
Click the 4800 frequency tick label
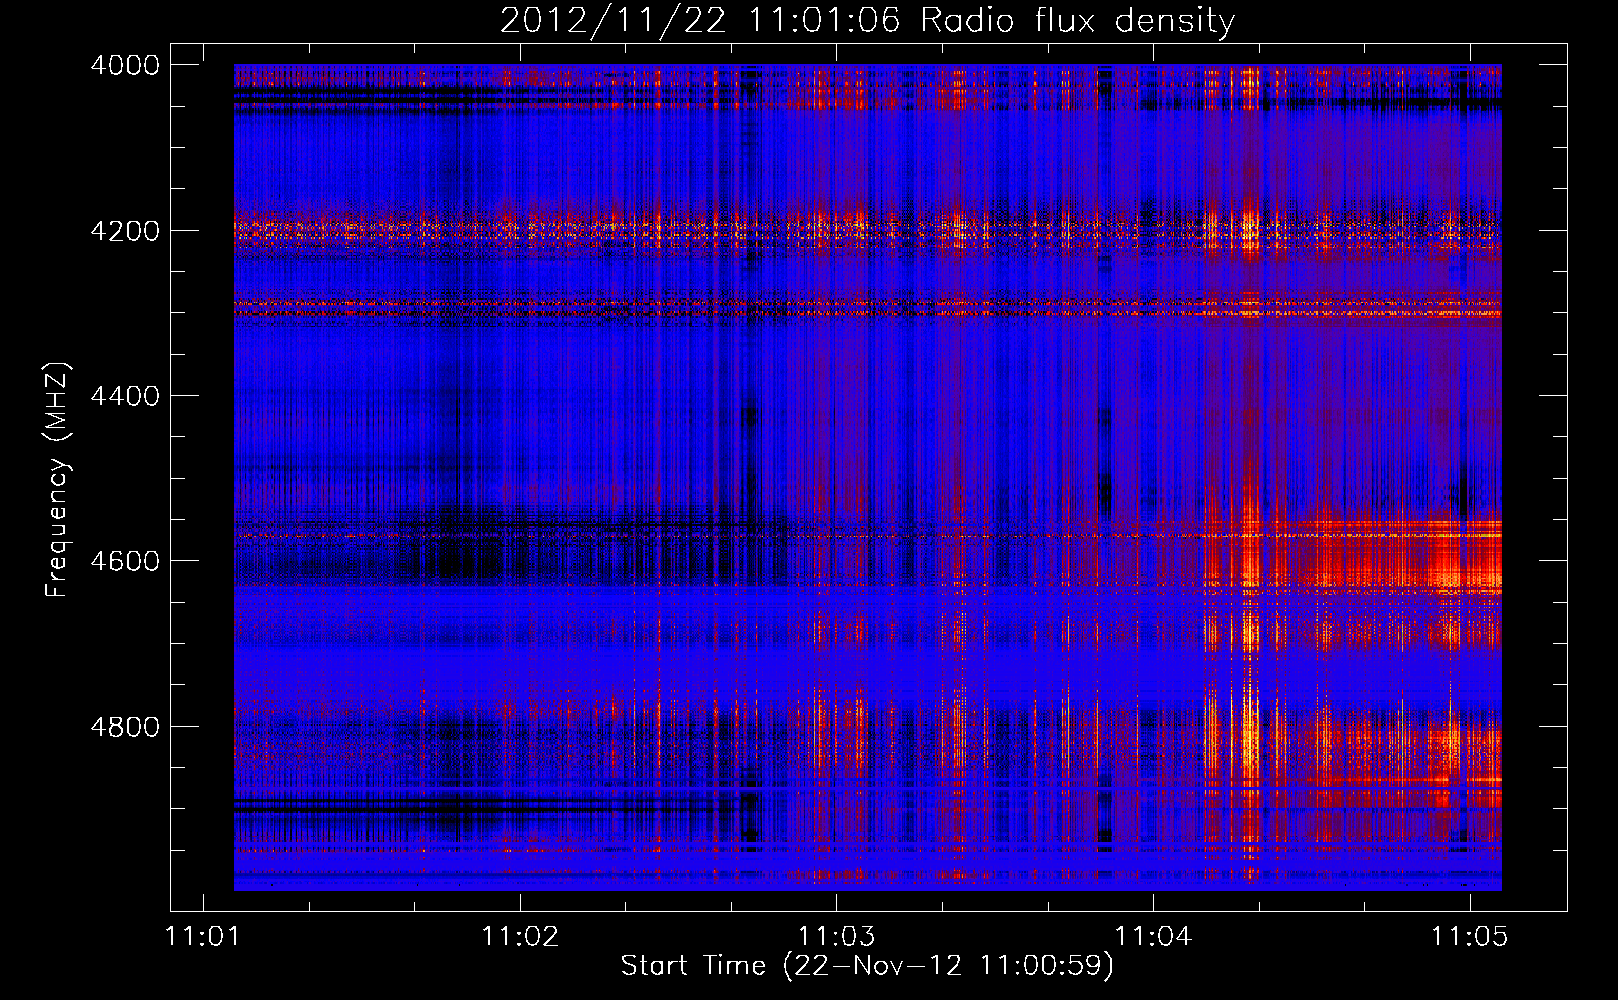[125, 726]
